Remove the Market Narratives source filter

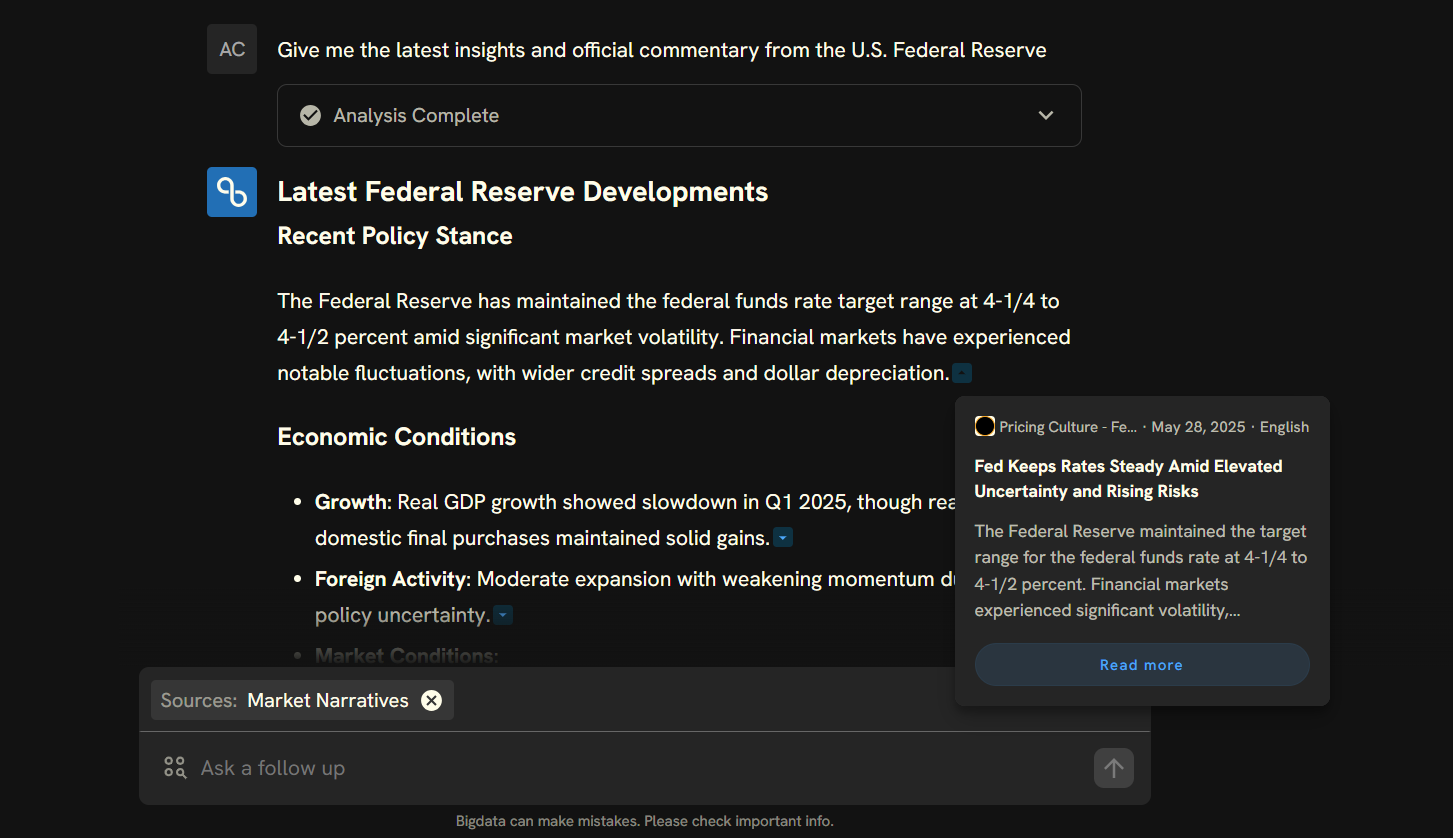(431, 700)
